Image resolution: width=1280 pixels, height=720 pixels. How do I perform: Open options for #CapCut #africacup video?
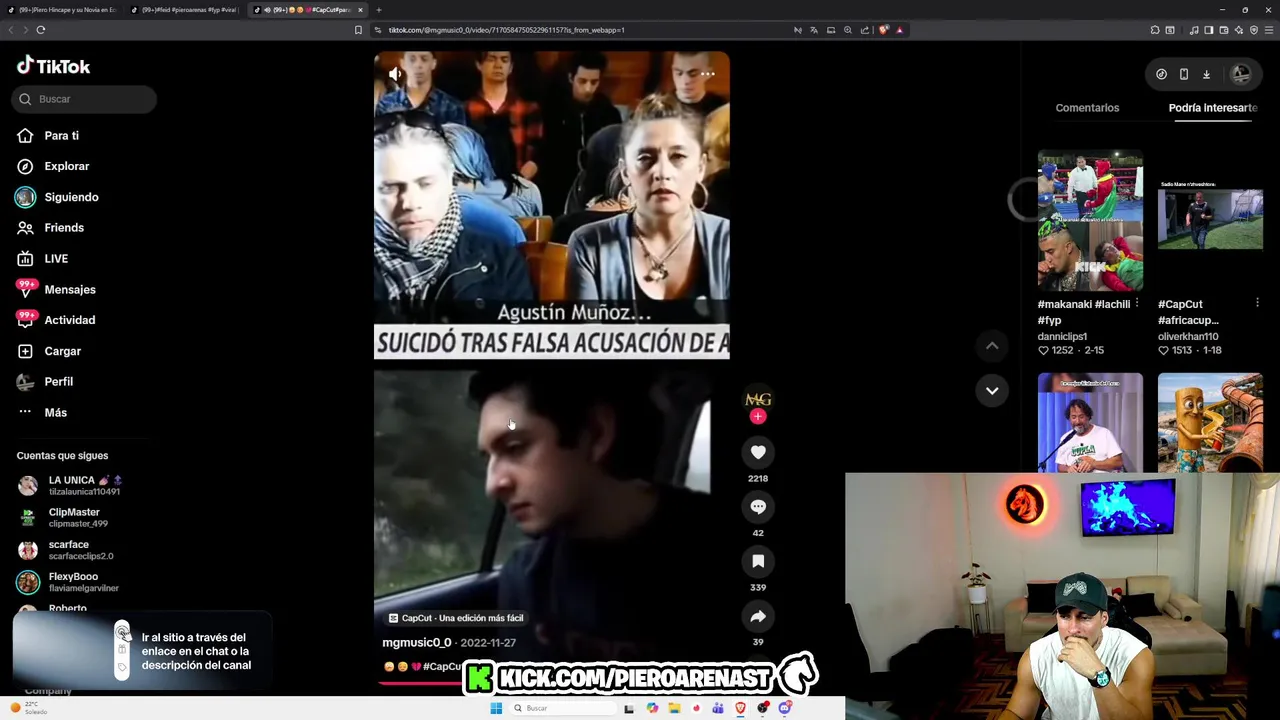click(1257, 303)
